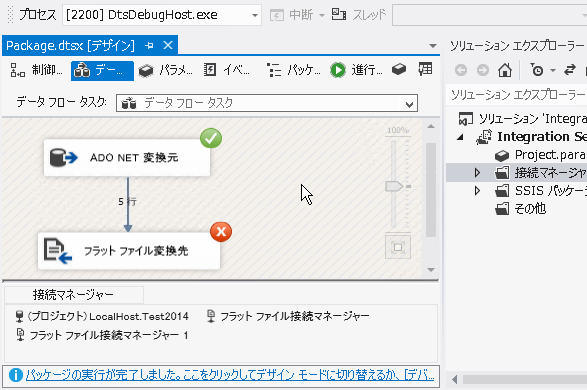Select the 接続マネージャー tab header
Screen dimensions: 587x390
click(73, 295)
